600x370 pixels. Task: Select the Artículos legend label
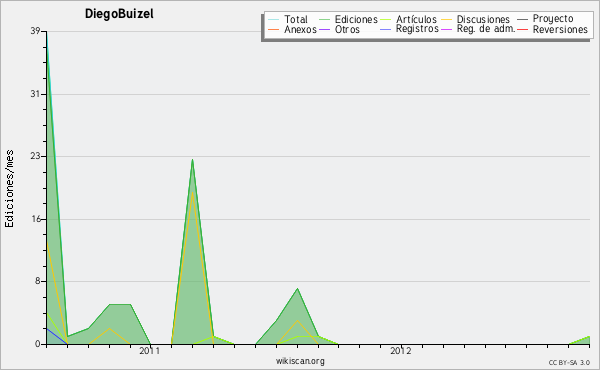click(416, 19)
